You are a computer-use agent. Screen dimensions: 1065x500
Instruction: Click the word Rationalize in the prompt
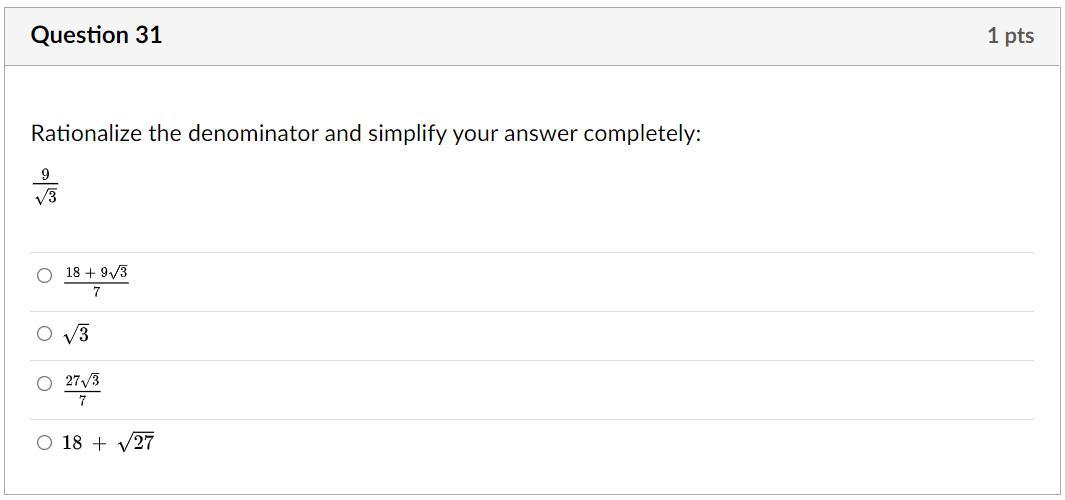tap(87, 134)
